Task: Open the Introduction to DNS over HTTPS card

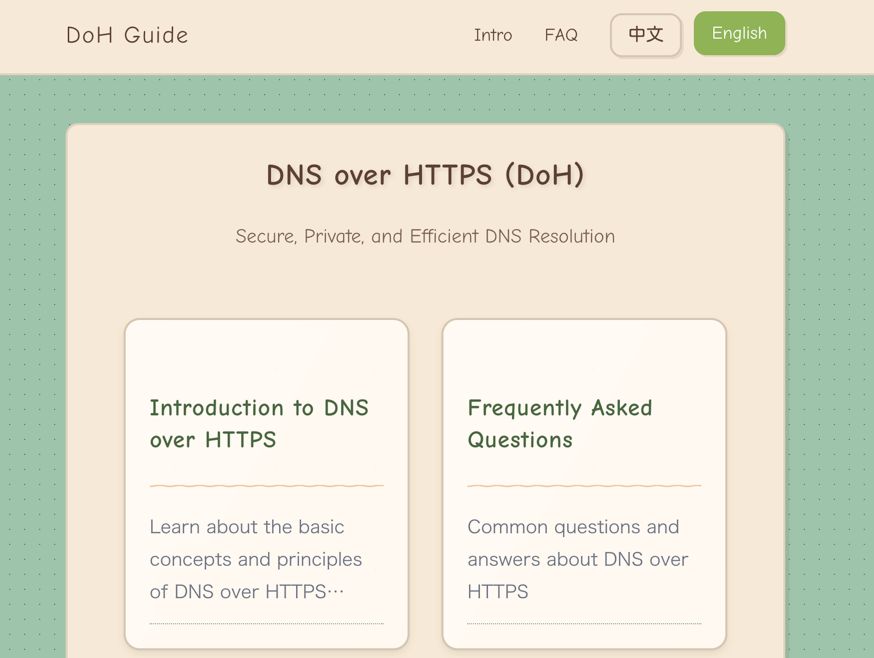Action: click(x=265, y=483)
